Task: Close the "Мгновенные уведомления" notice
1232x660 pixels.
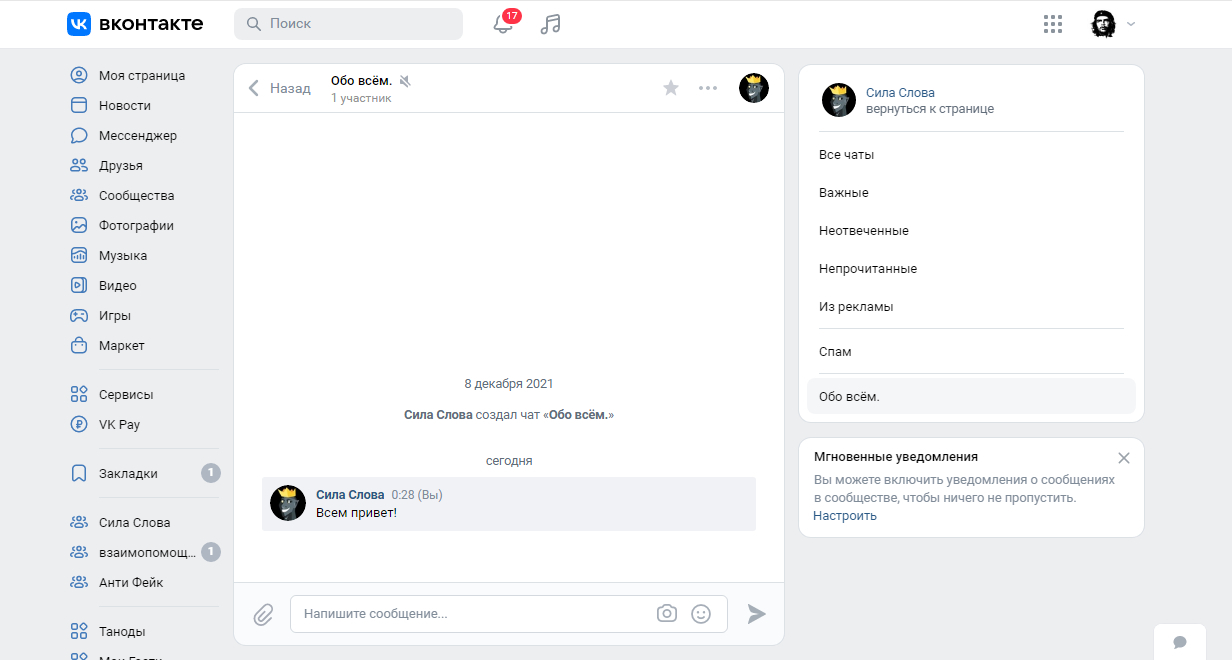Action: pos(1124,458)
